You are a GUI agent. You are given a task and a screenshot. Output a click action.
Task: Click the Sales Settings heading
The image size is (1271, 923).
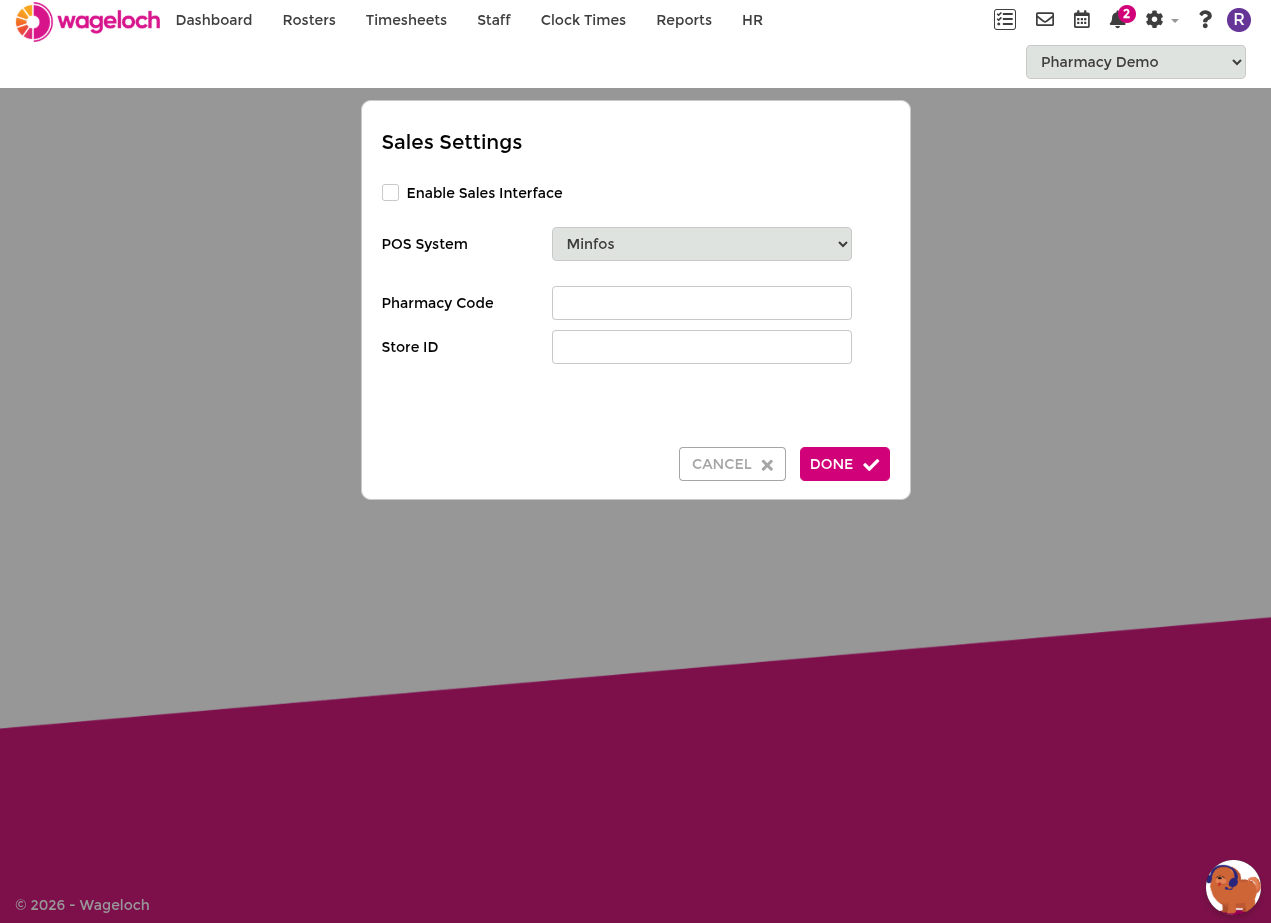point(452,142)
